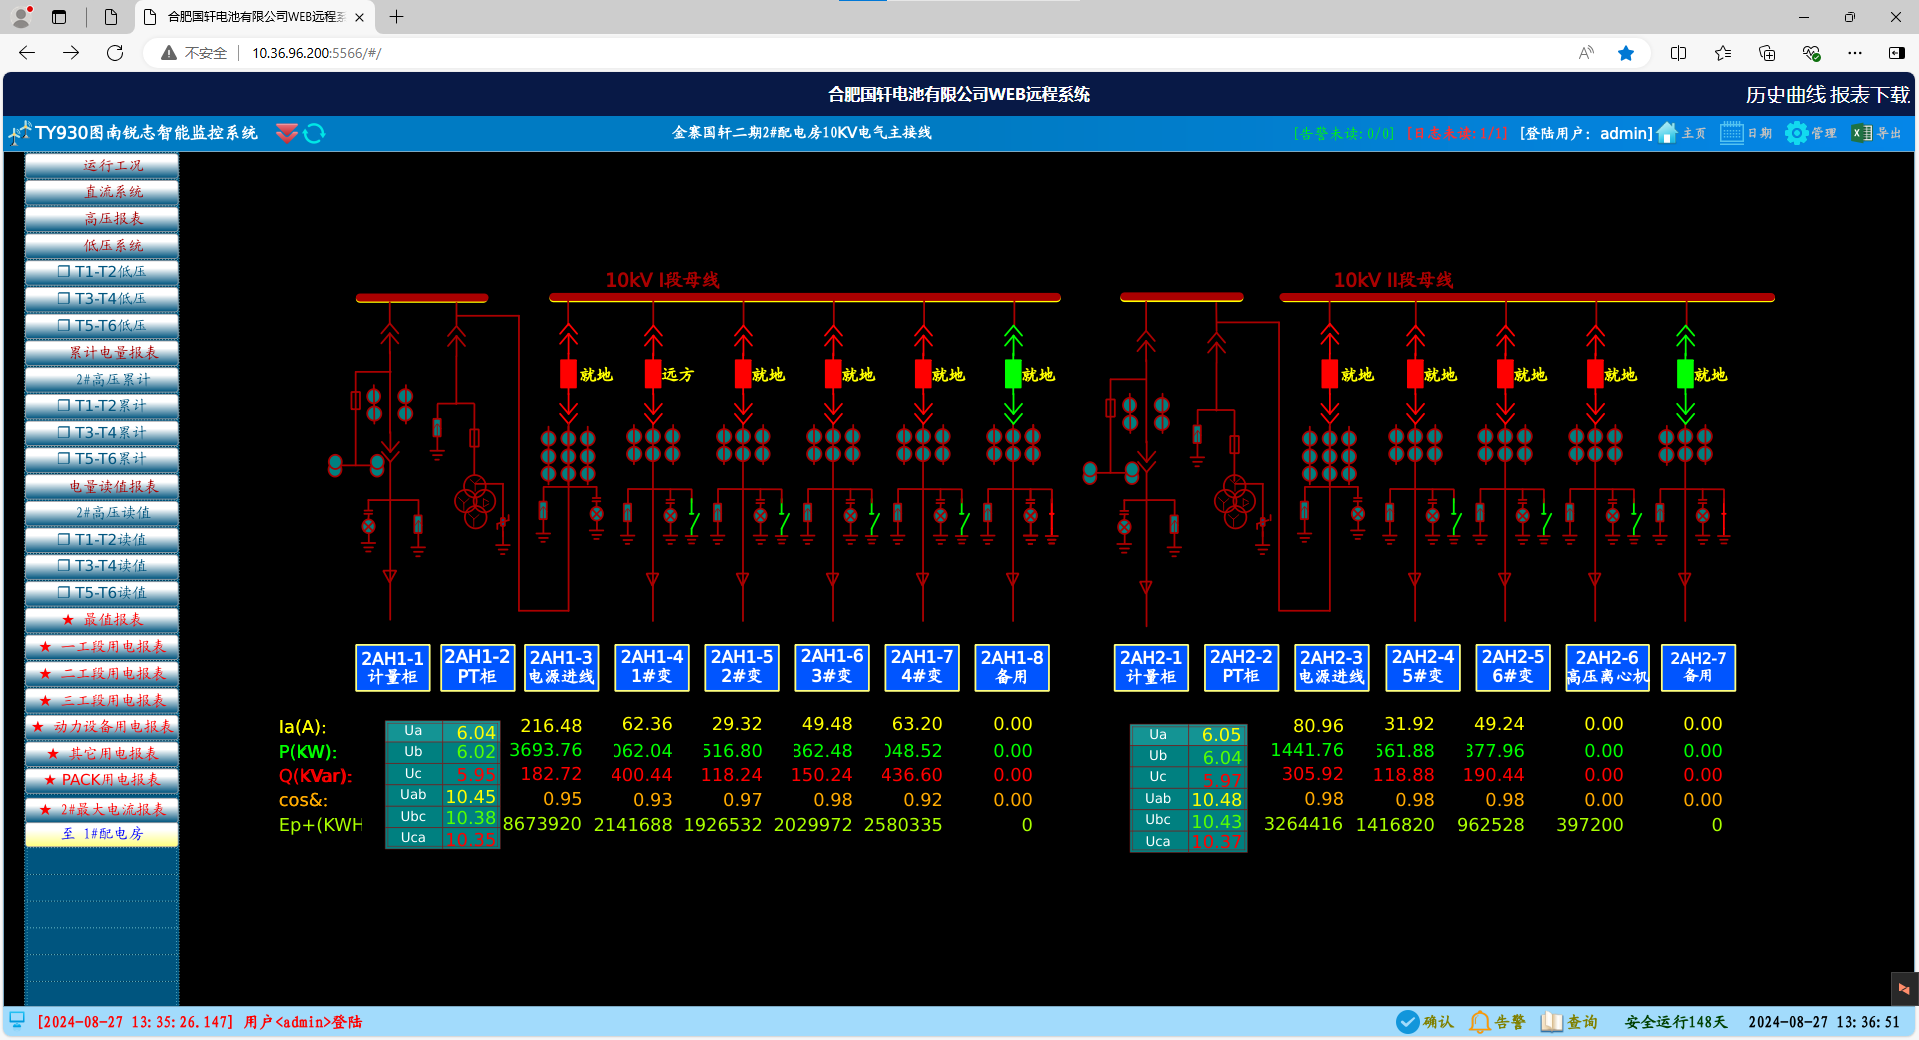Click the 2AH2-6 高压离心机 cabinet label
Image resolution: width=1919 pixels, height=1040 pixels.
point(1607,668)
